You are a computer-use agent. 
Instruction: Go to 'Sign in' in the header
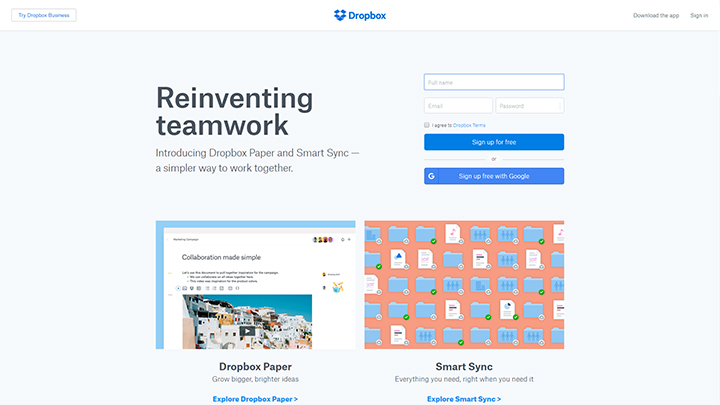coord(698,16)
